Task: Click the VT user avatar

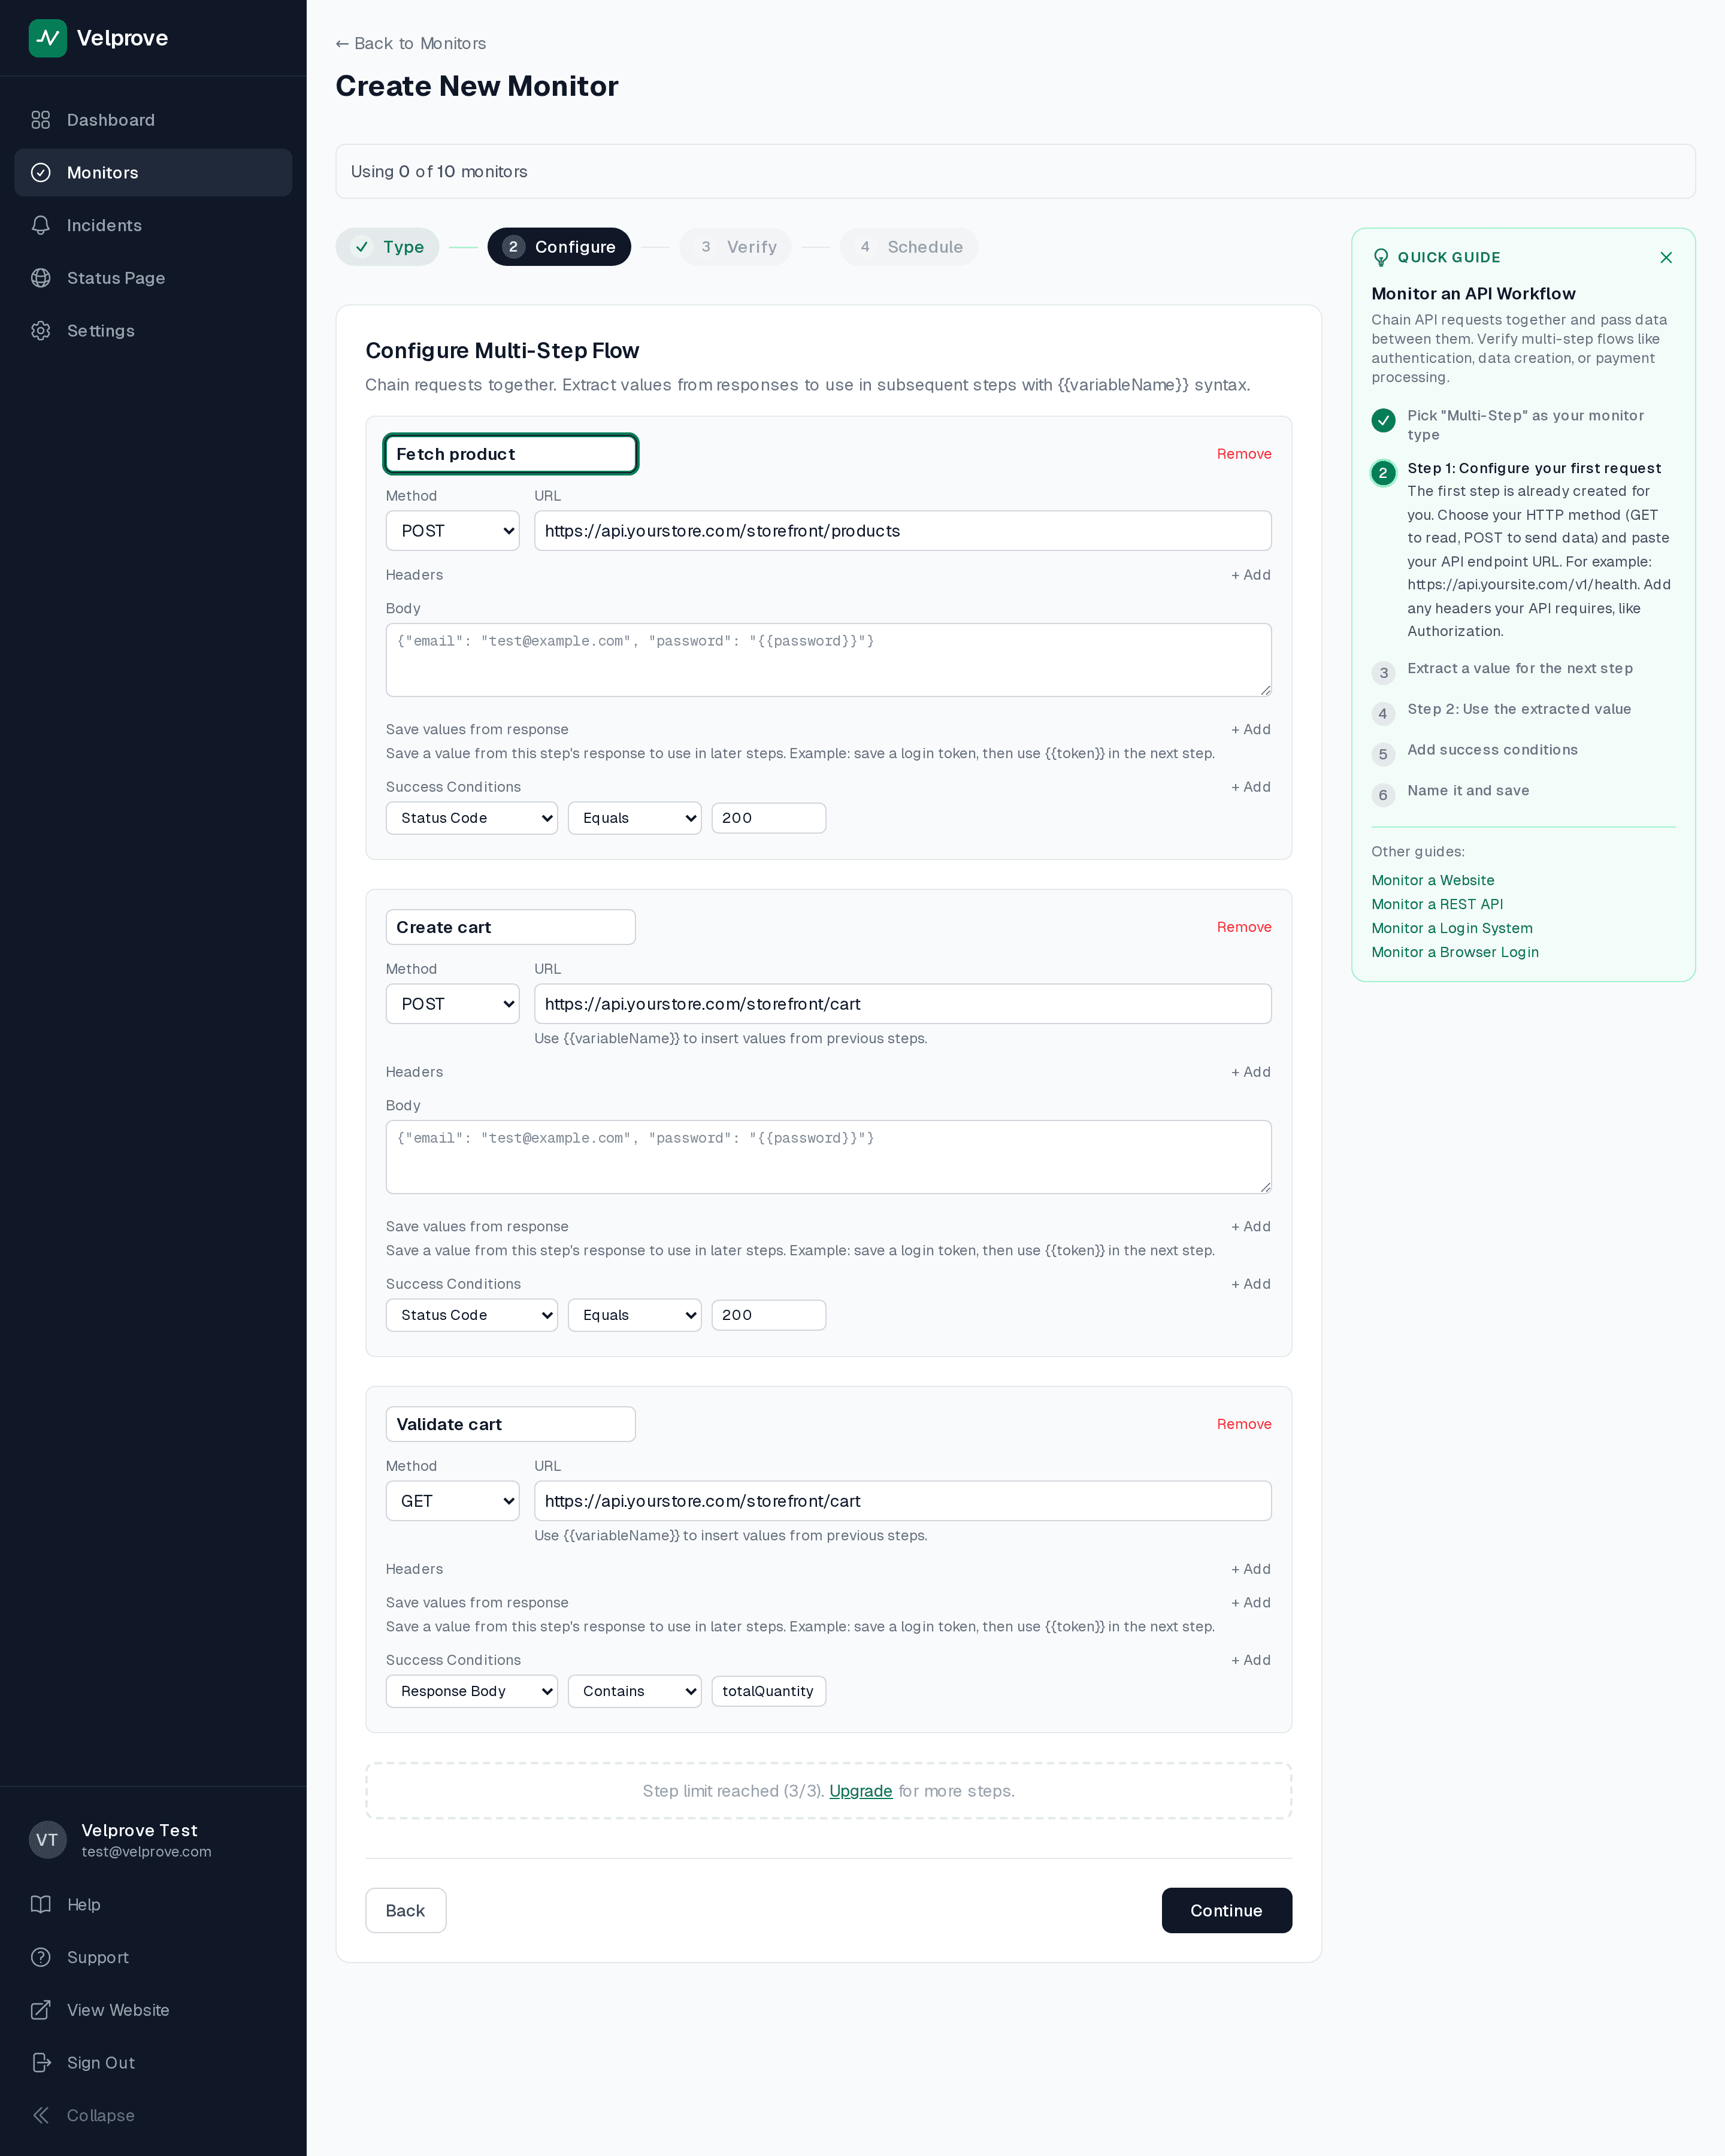Action: coord(47,1840)
